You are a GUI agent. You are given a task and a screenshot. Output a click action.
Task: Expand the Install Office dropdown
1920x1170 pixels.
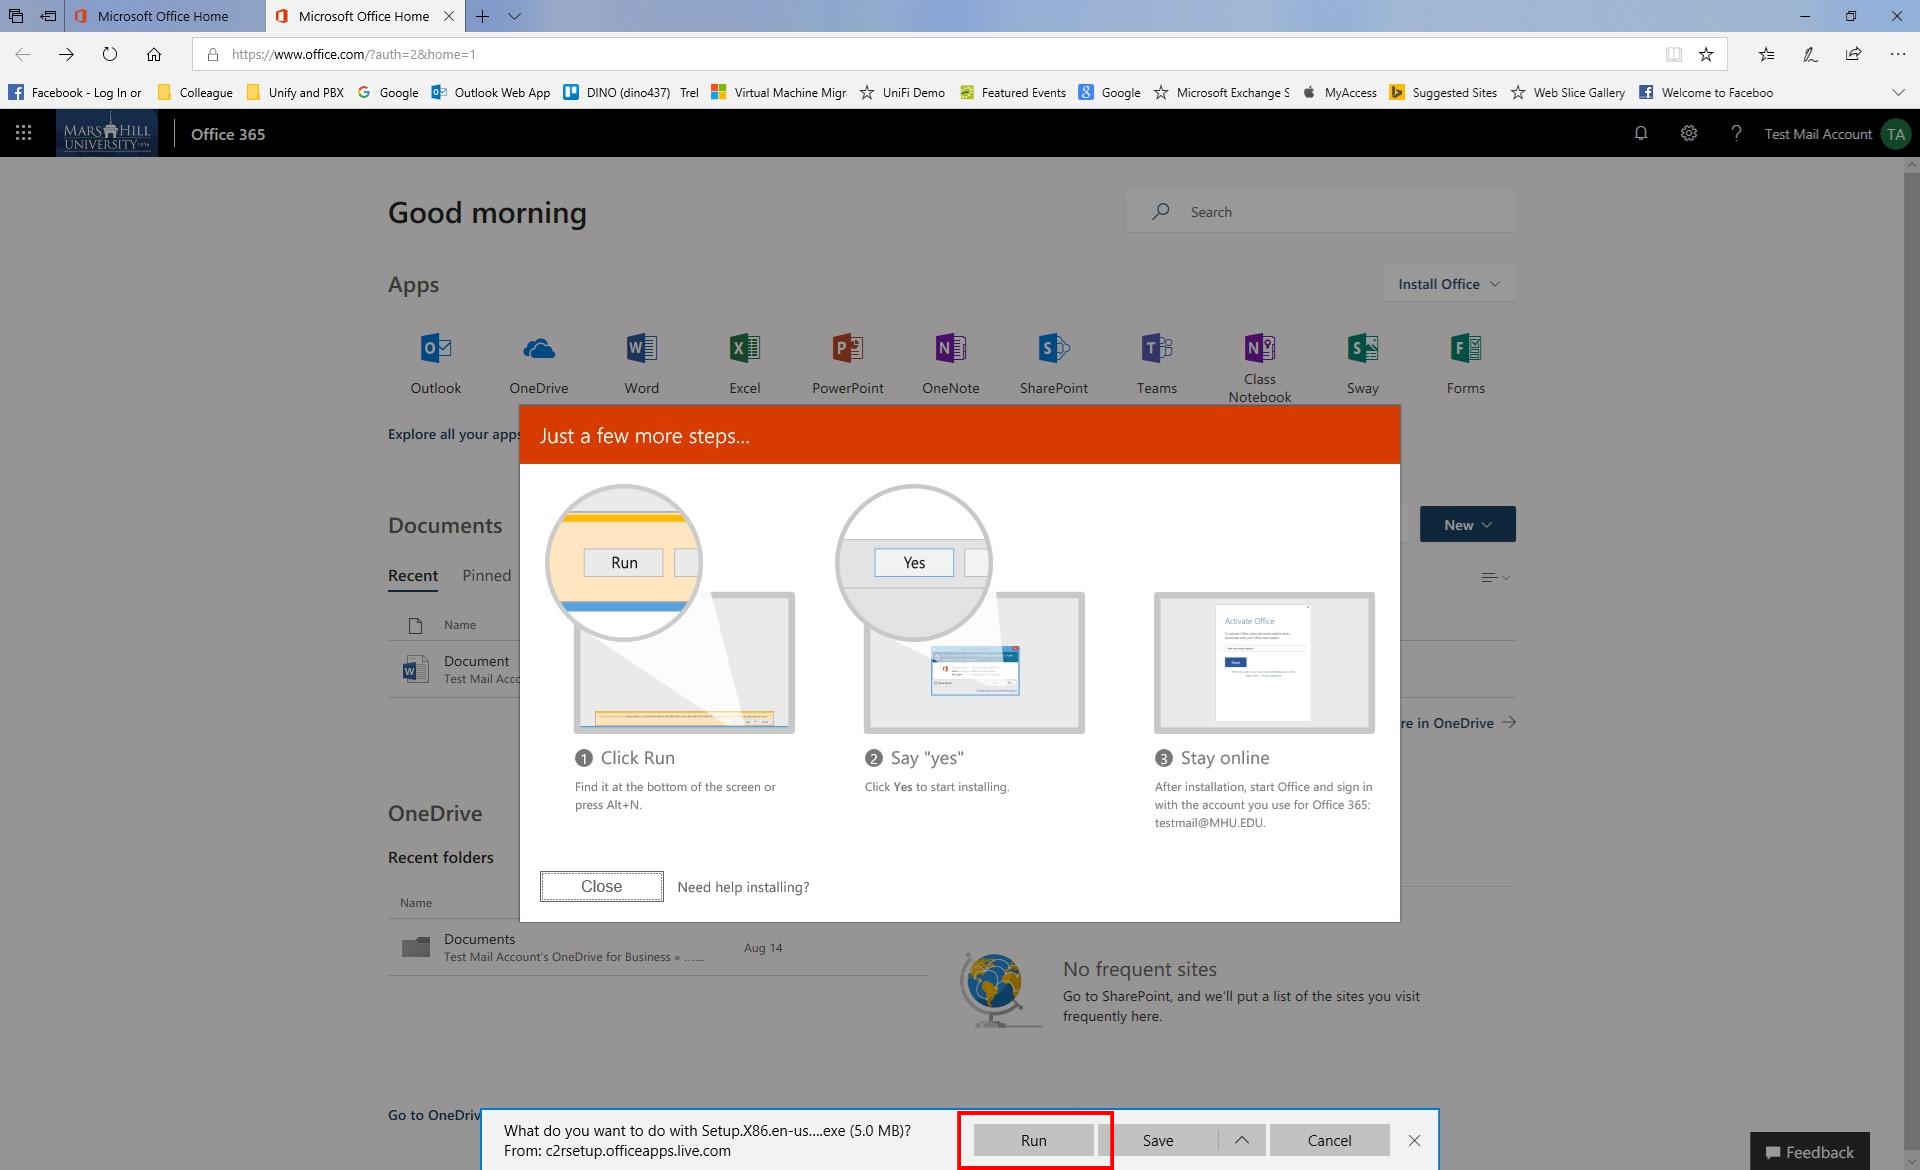(1447, 283)
